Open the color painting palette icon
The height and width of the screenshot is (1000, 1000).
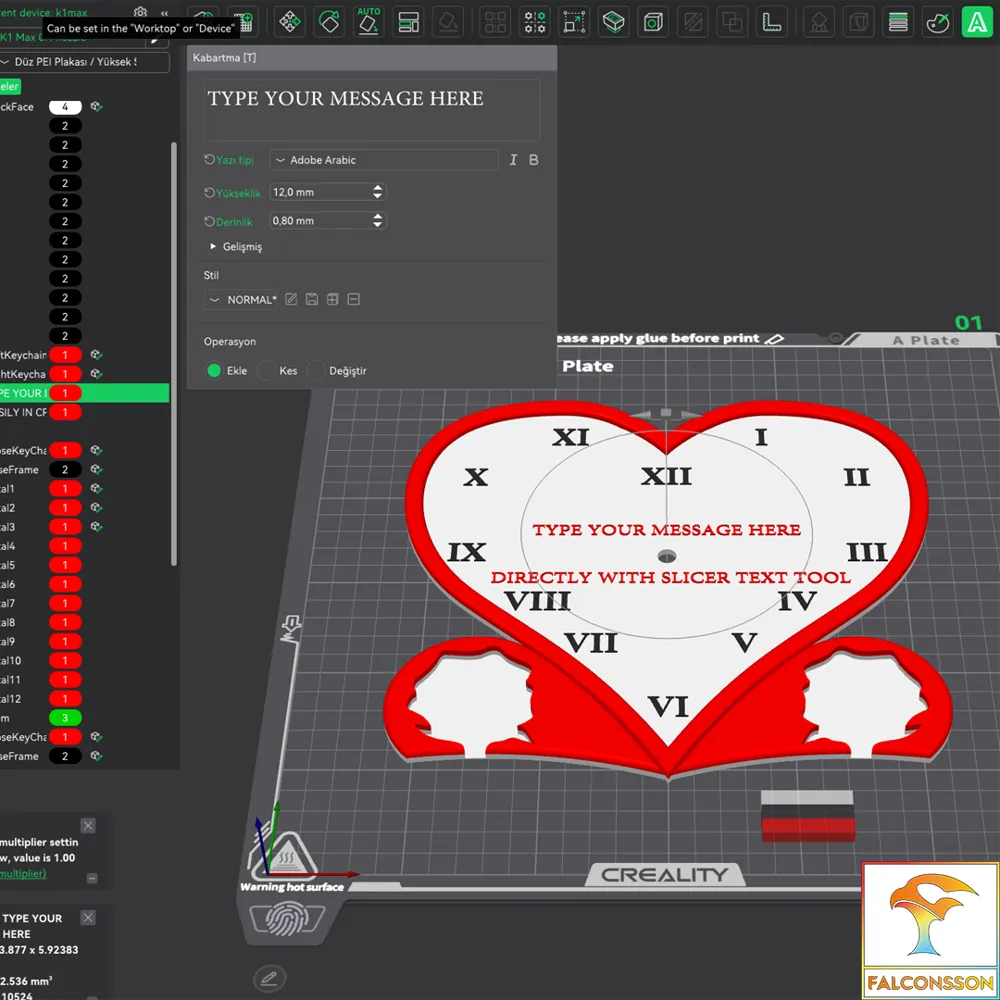(938, 22)
